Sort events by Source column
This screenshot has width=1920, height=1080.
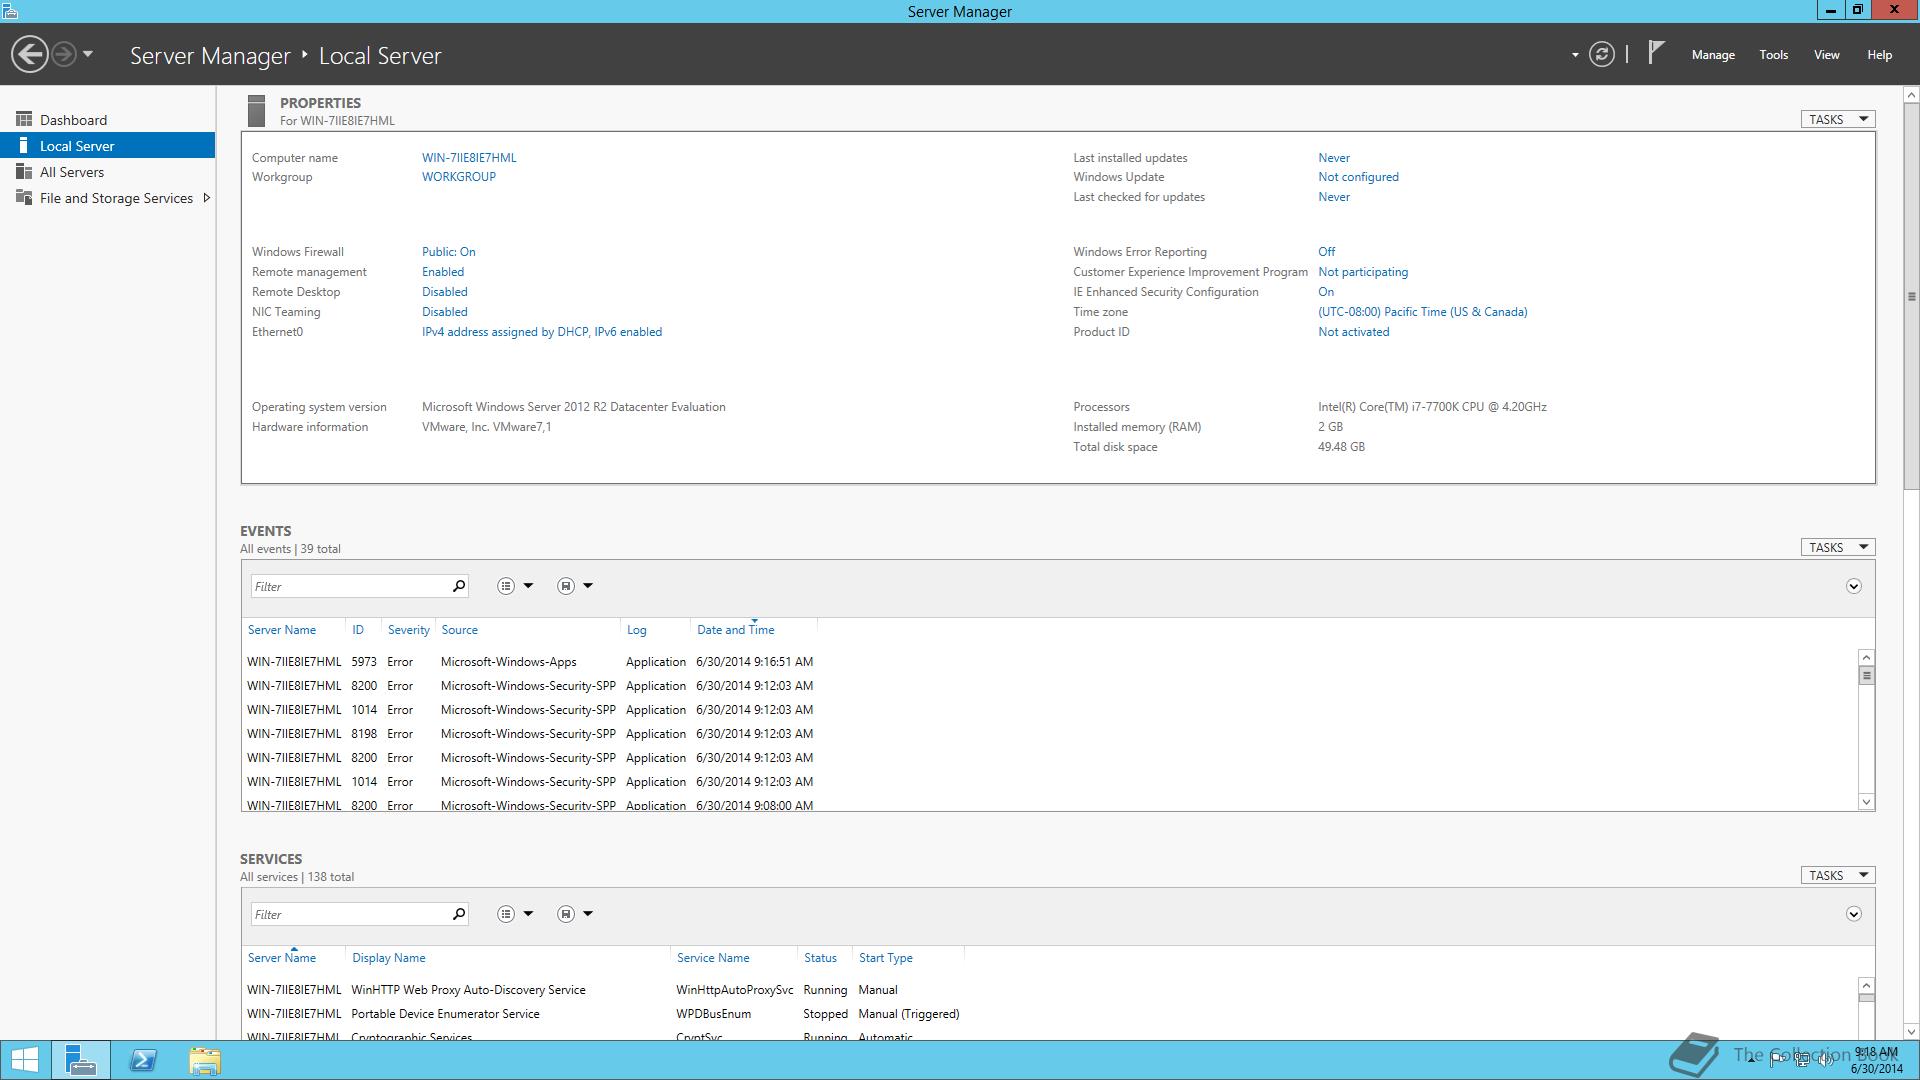click(x=460, y=630)
